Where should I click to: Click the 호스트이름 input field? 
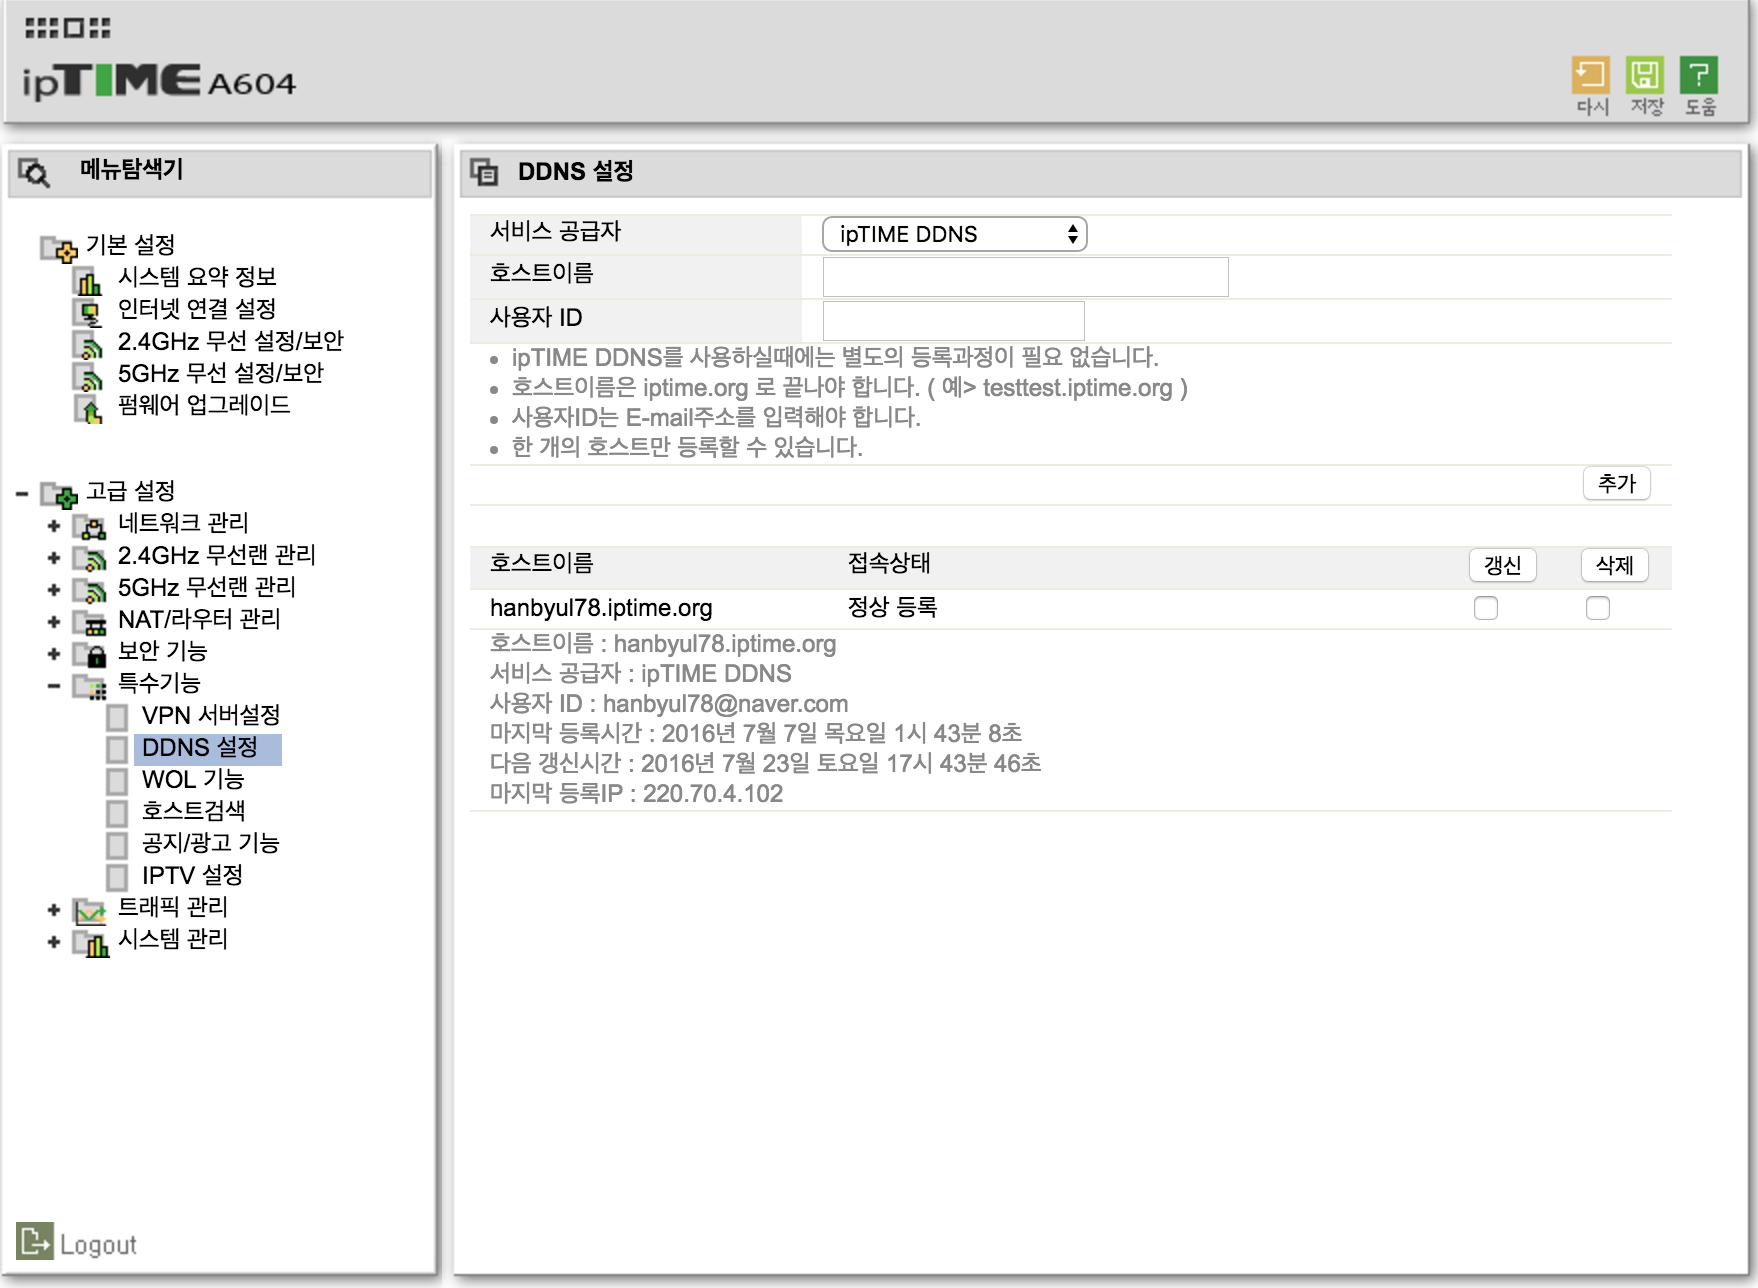tap(1025, 277)
